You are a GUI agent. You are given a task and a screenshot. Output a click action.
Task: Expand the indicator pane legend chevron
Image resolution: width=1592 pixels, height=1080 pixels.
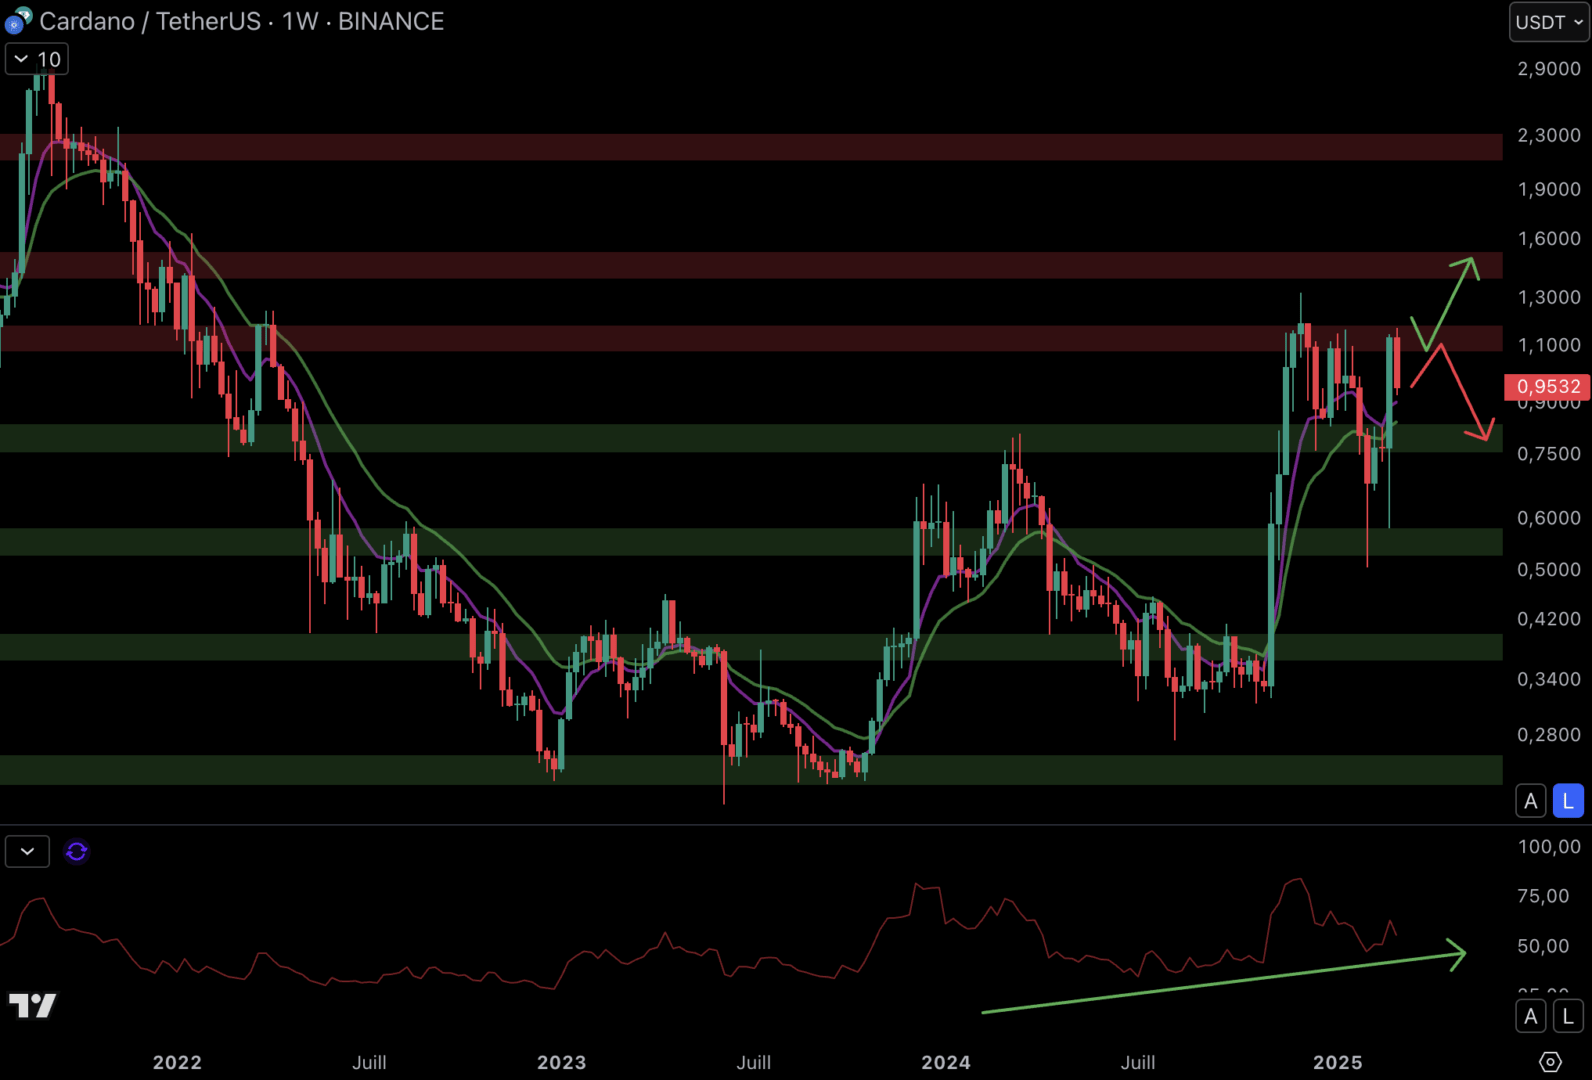(27, 852)
